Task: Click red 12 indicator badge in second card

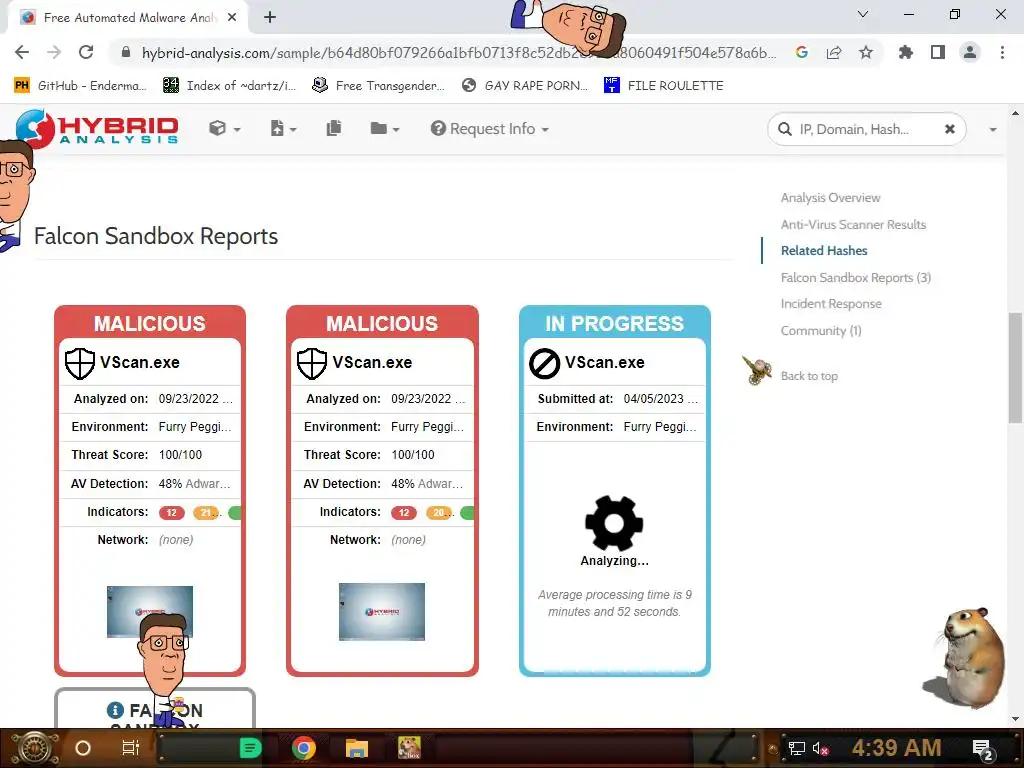Action: (x=404, y=513)
